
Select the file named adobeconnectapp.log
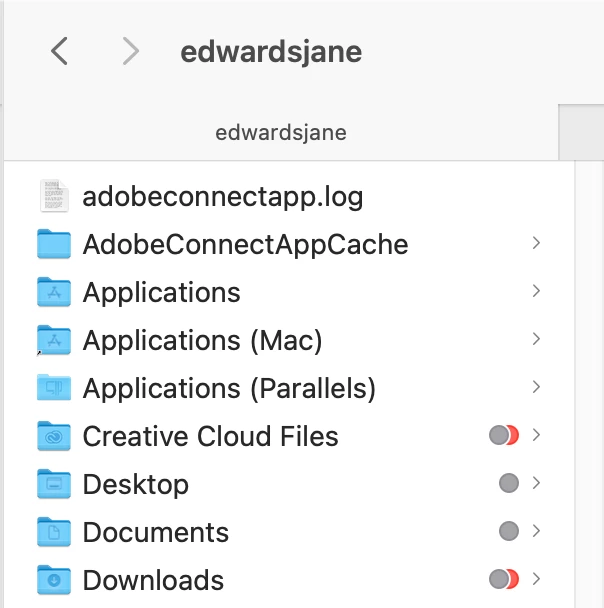point(223,197)
